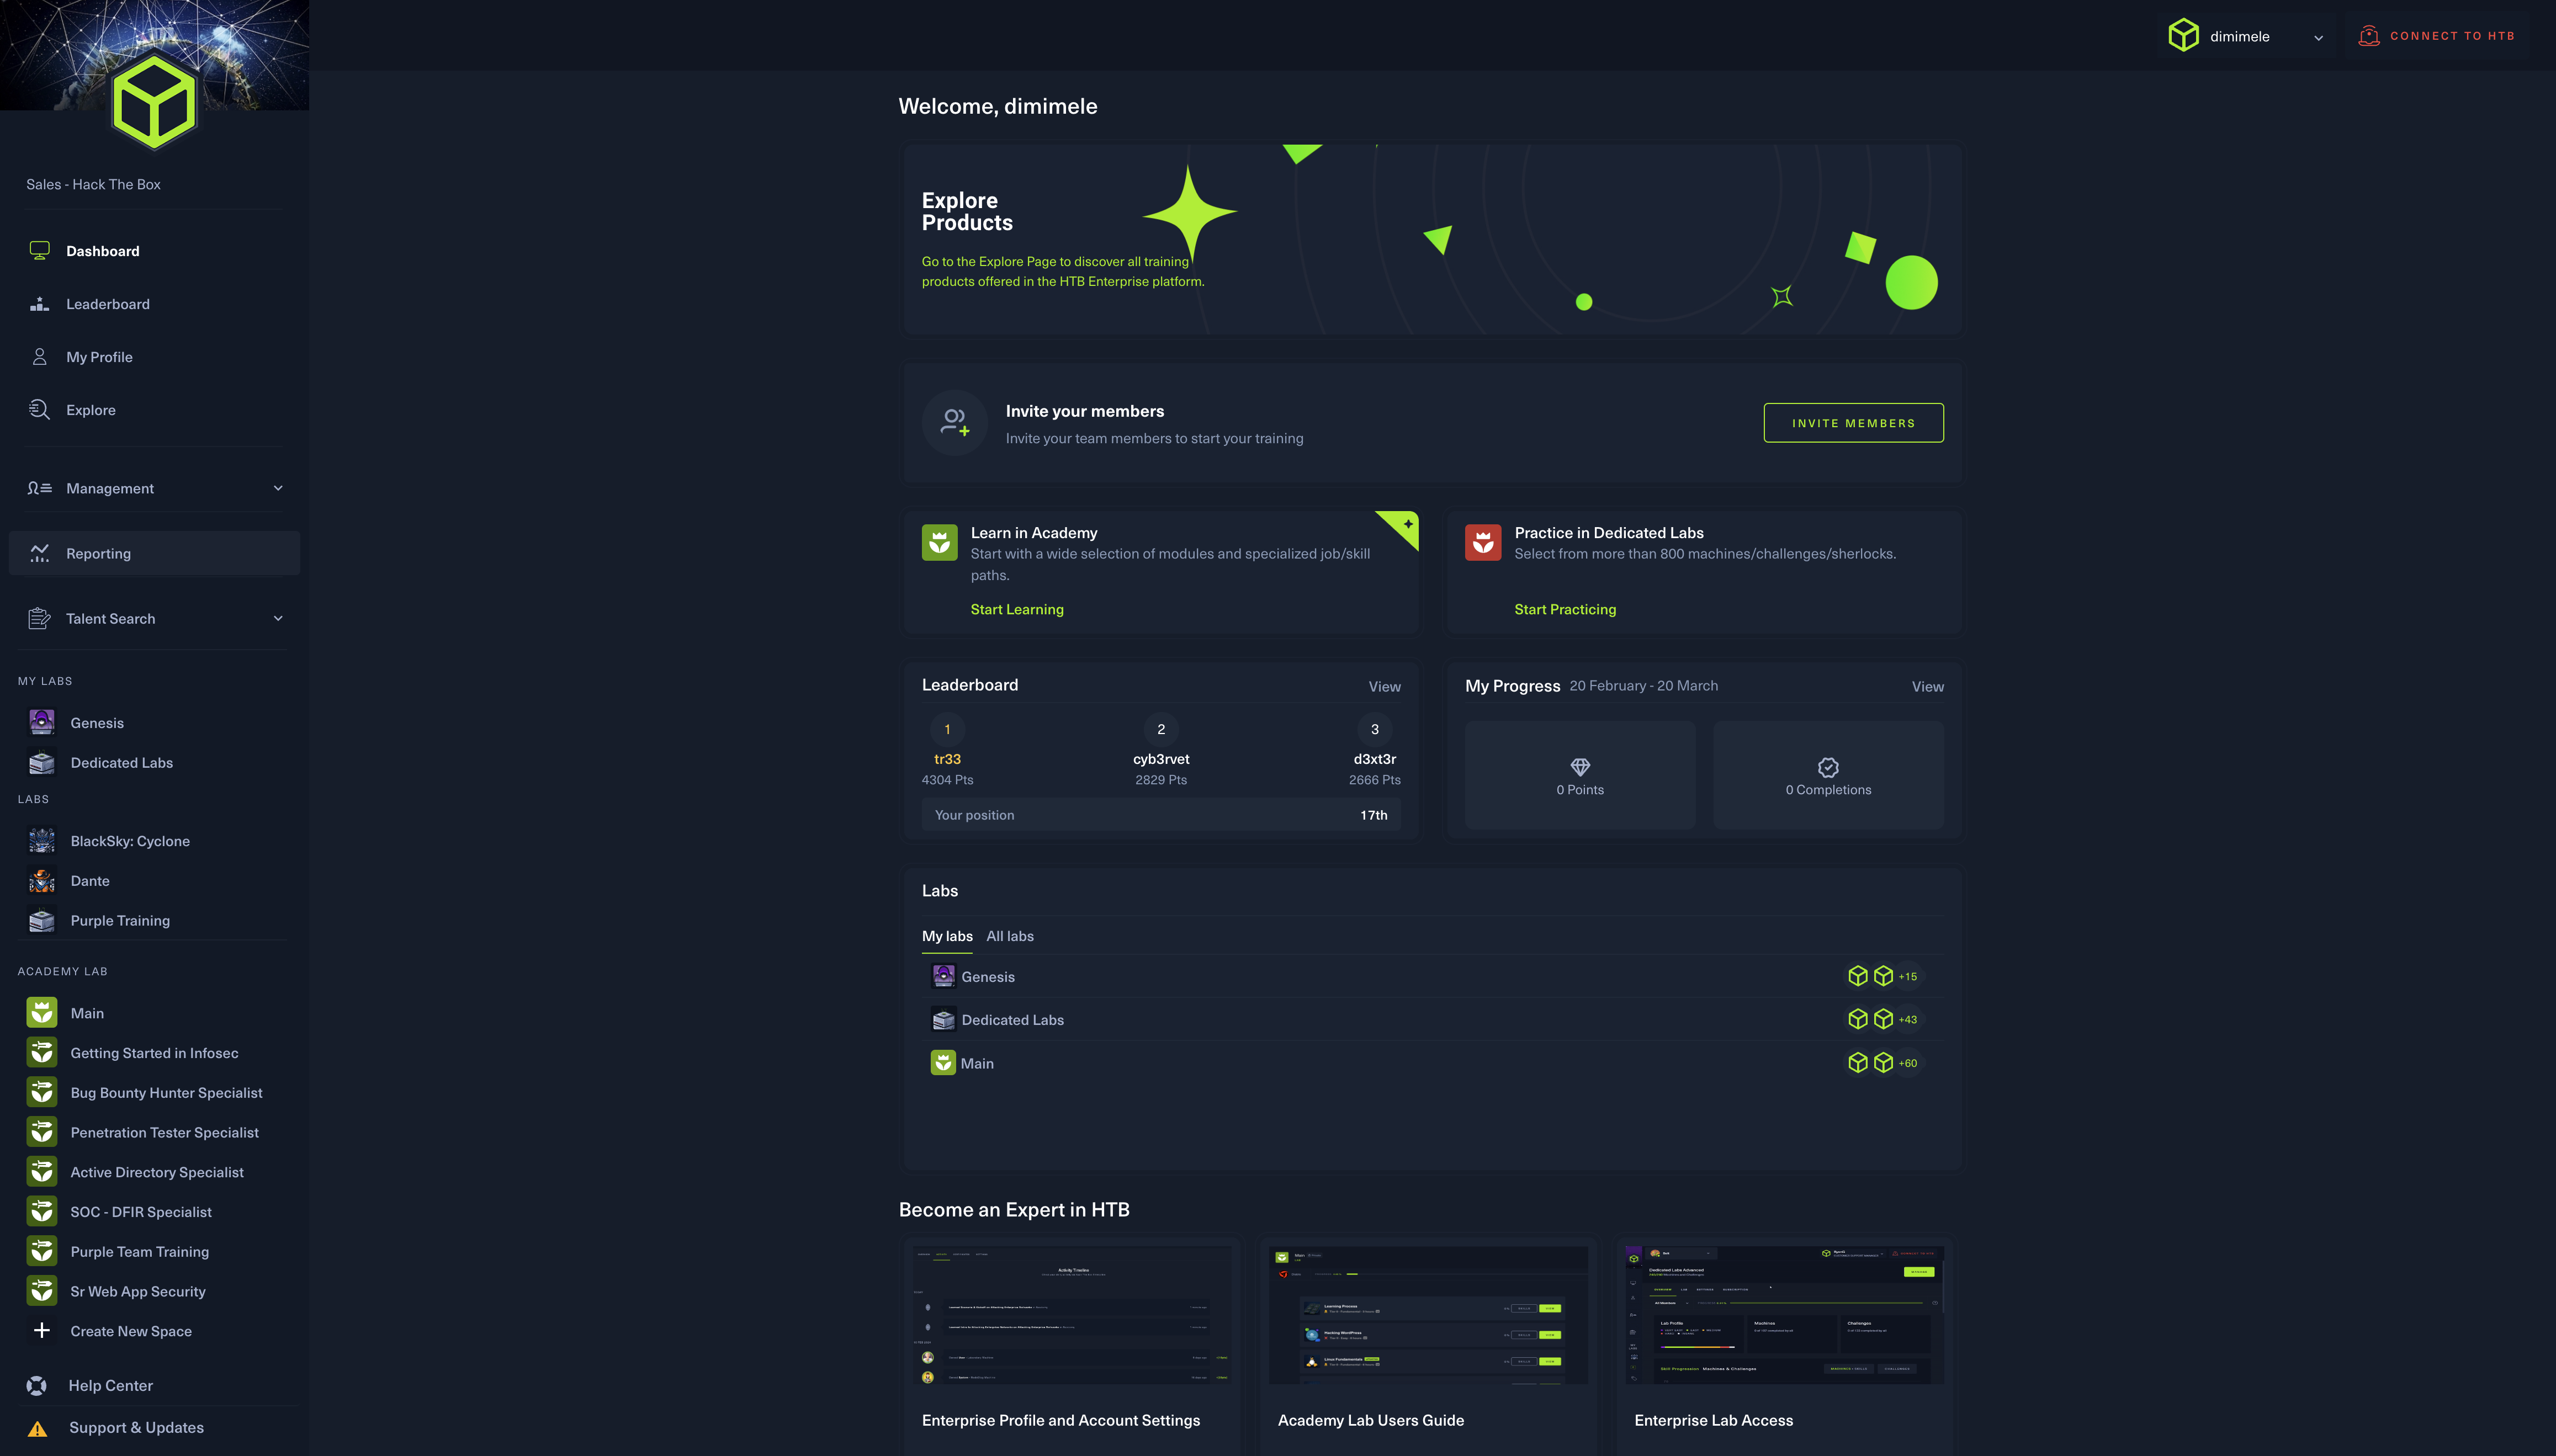Expand the Talent Search section
The image size is (2556, 1456).
click(x=278, y=619)
